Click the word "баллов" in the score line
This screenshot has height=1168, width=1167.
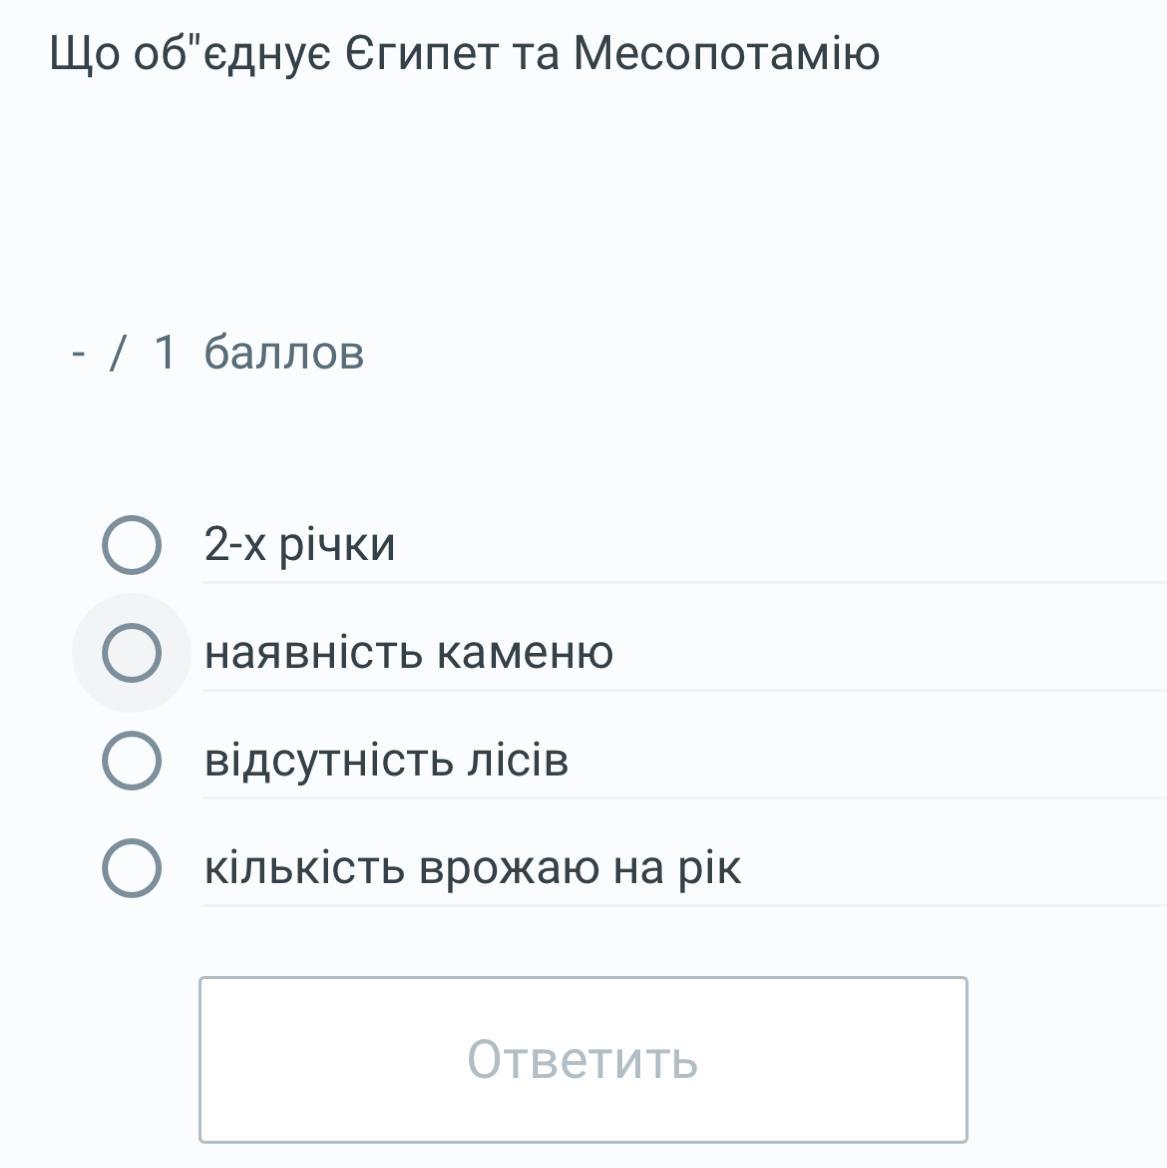(x=284, y=352)
